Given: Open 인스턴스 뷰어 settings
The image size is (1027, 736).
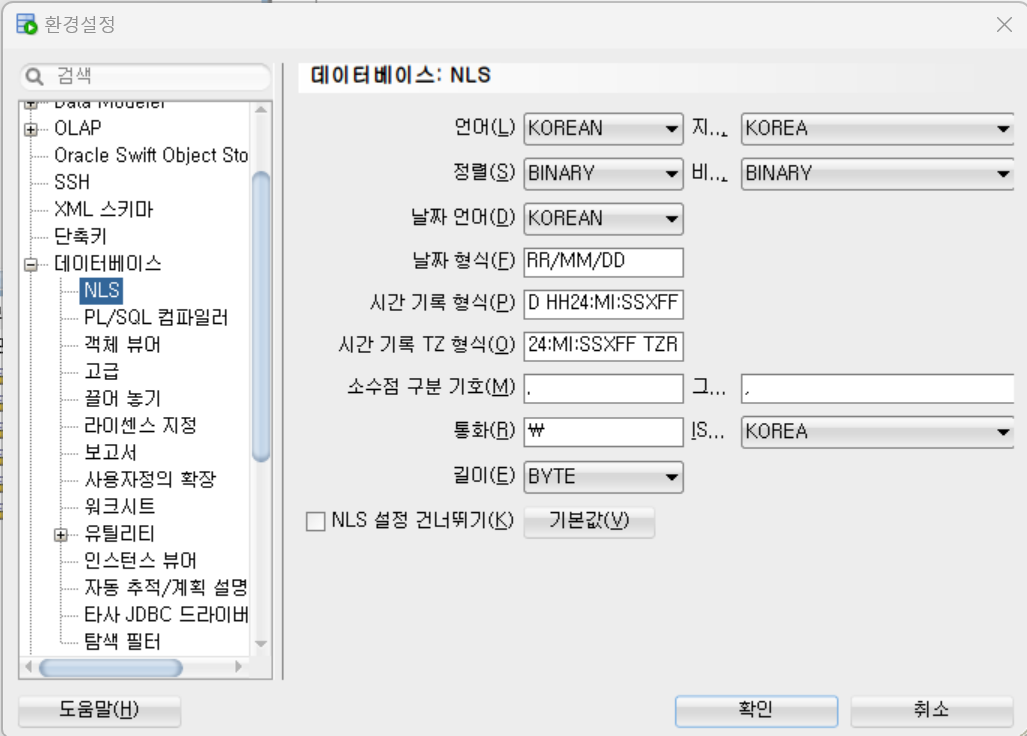Looking at the screenshot, I should tap(140, 561).
